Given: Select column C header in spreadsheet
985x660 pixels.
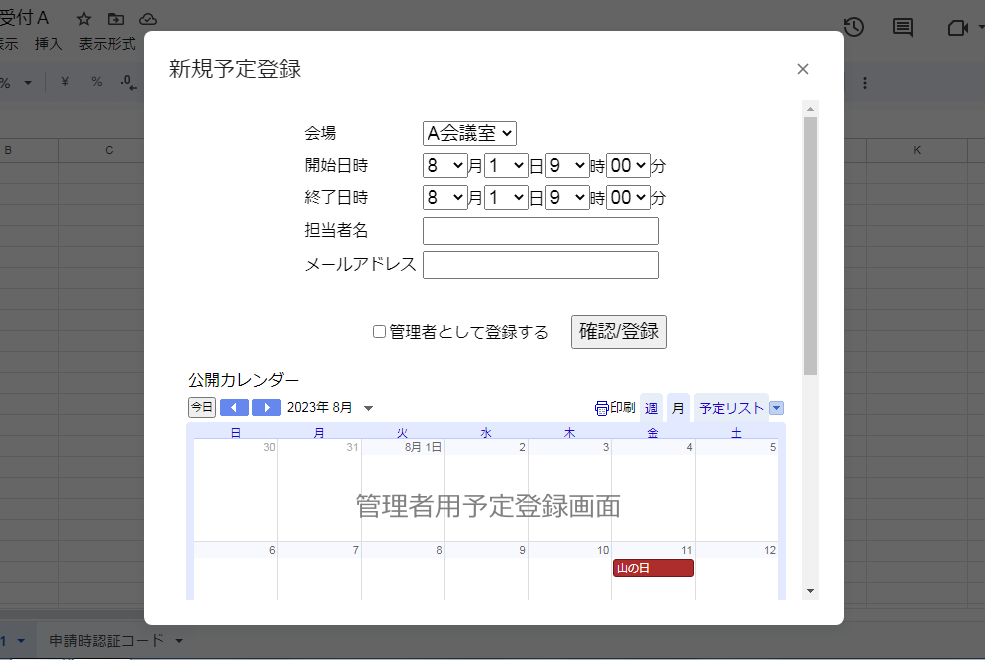Looking at the screenshot, I should [109, 150].
